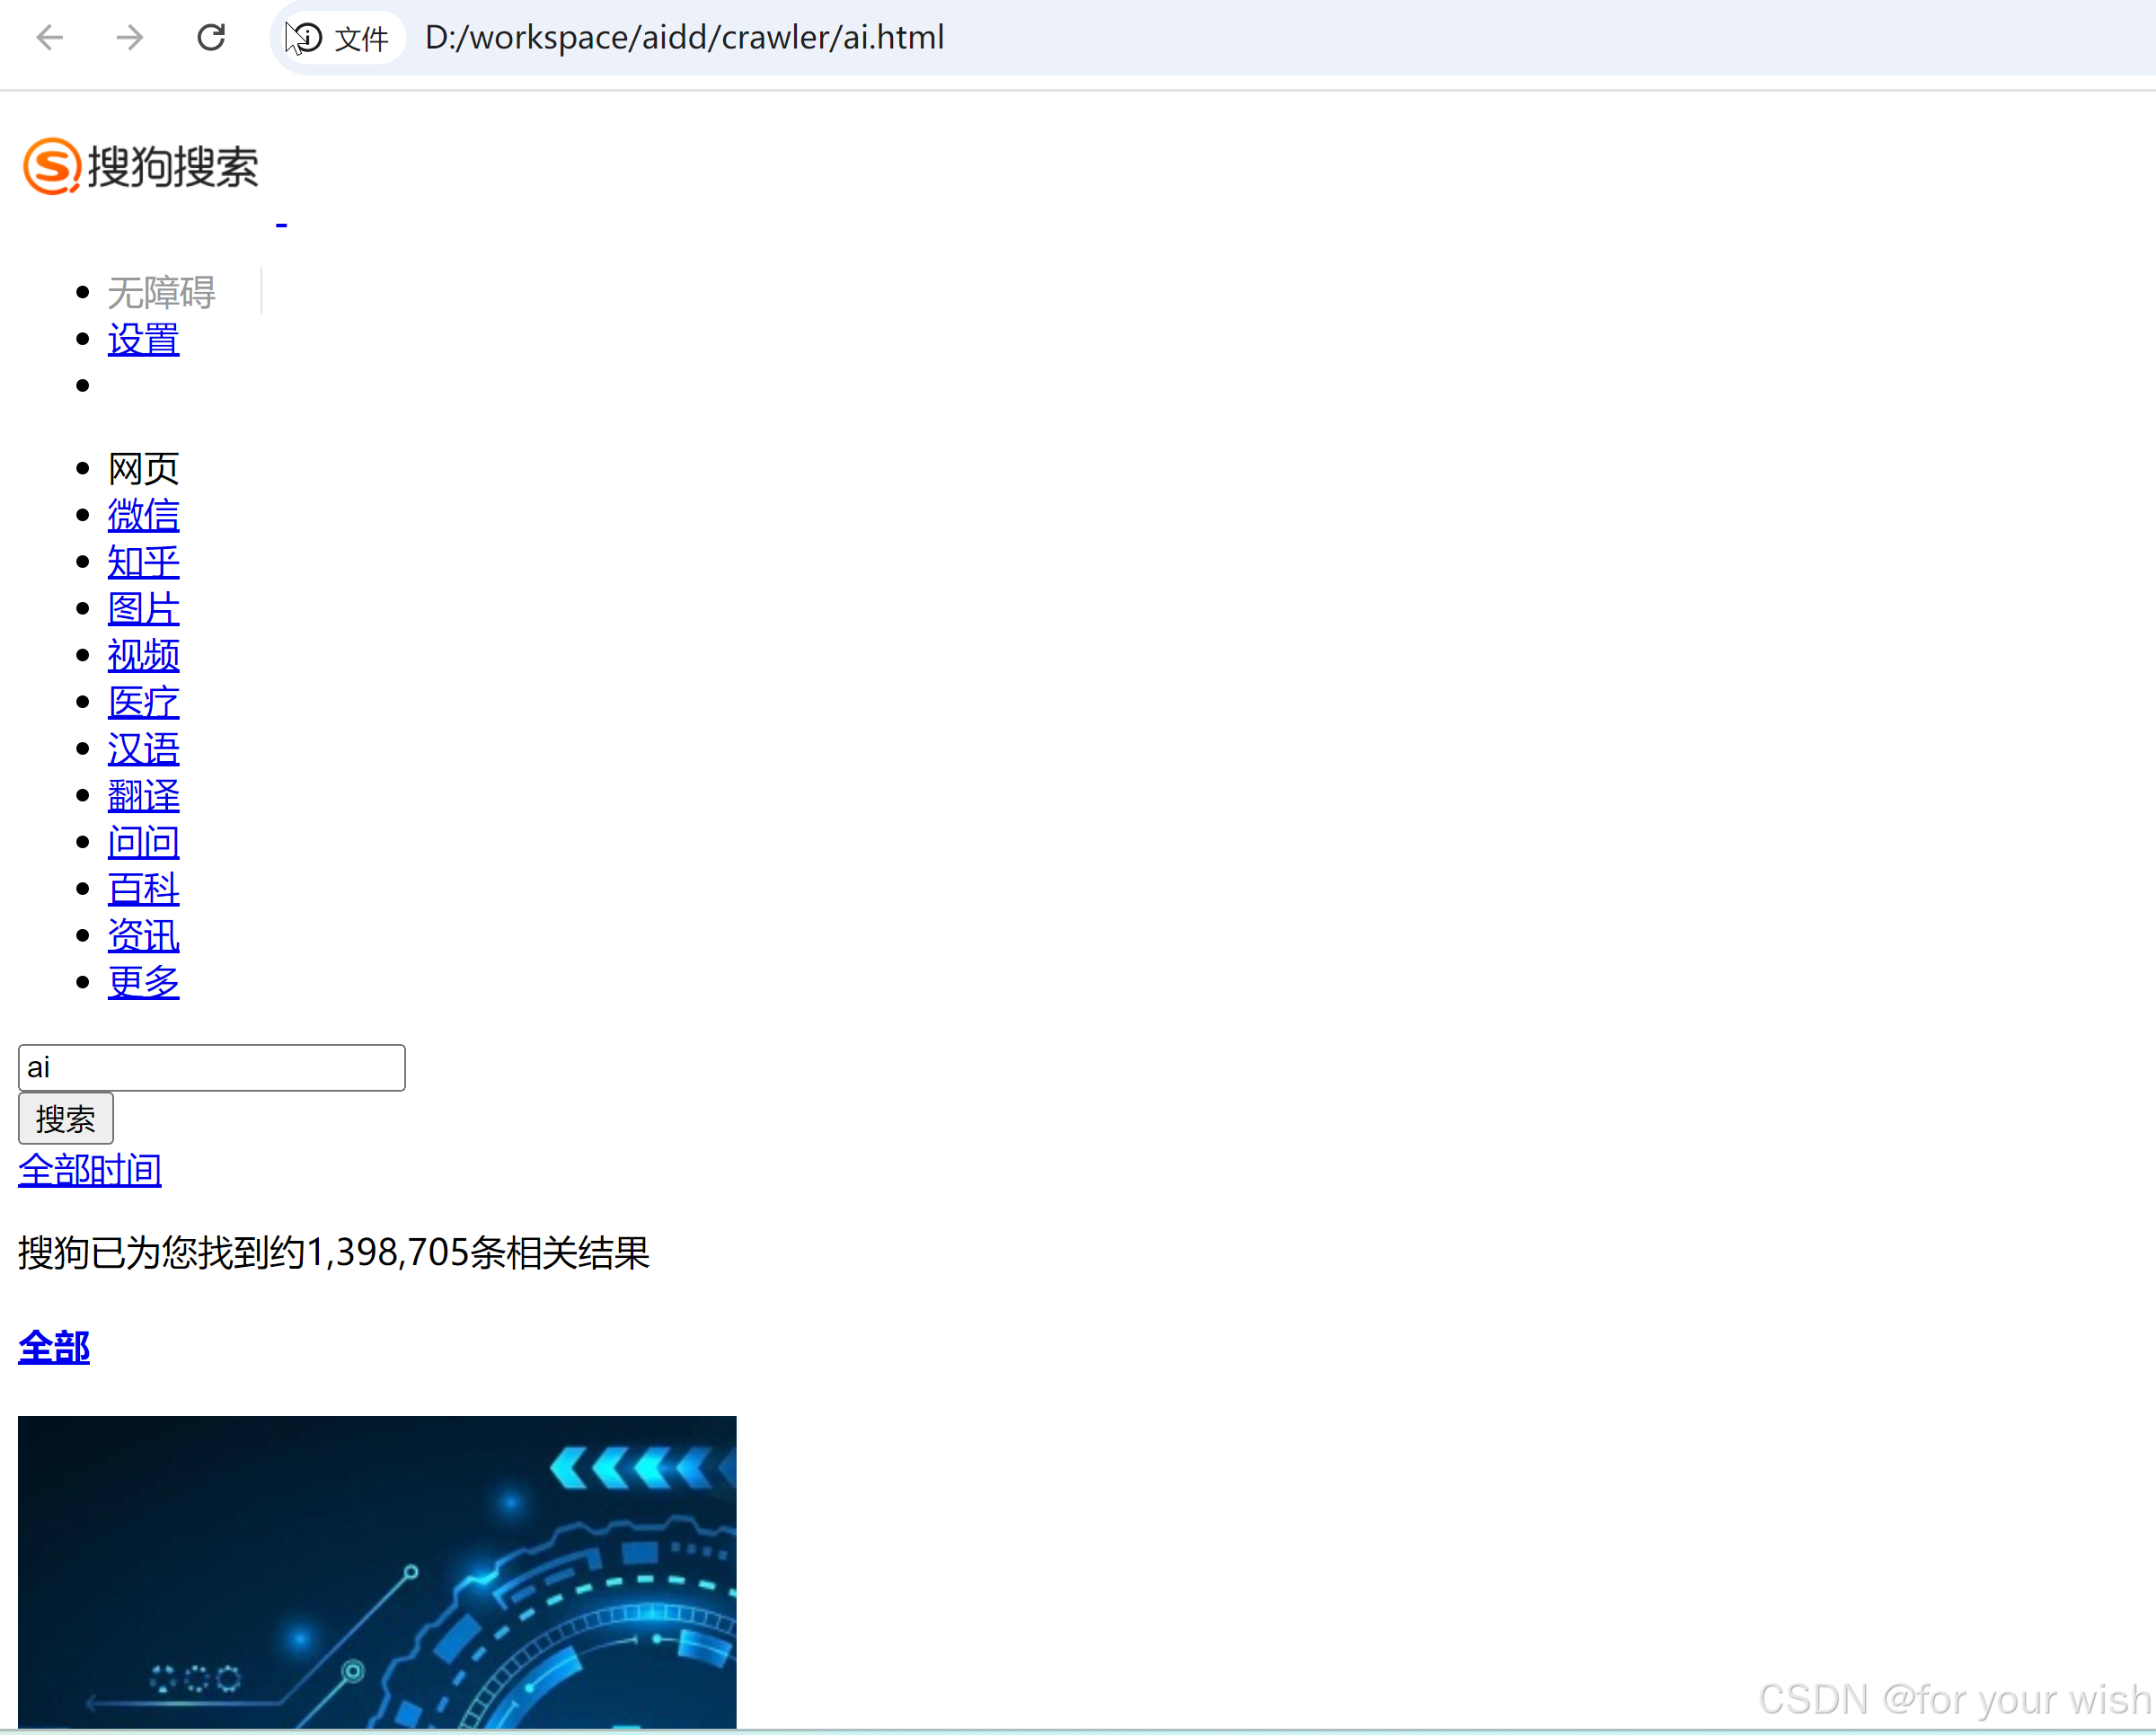Switch to the 全部 results tab

53,1347
